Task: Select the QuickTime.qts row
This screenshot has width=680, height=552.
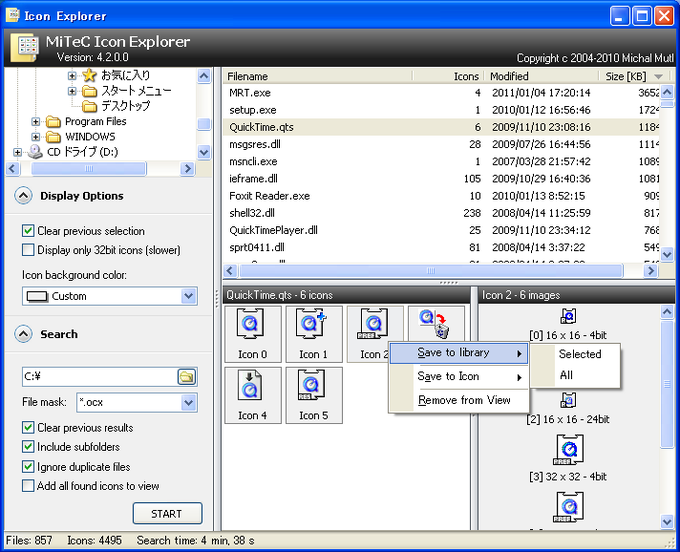Action: tap(441, 127)
